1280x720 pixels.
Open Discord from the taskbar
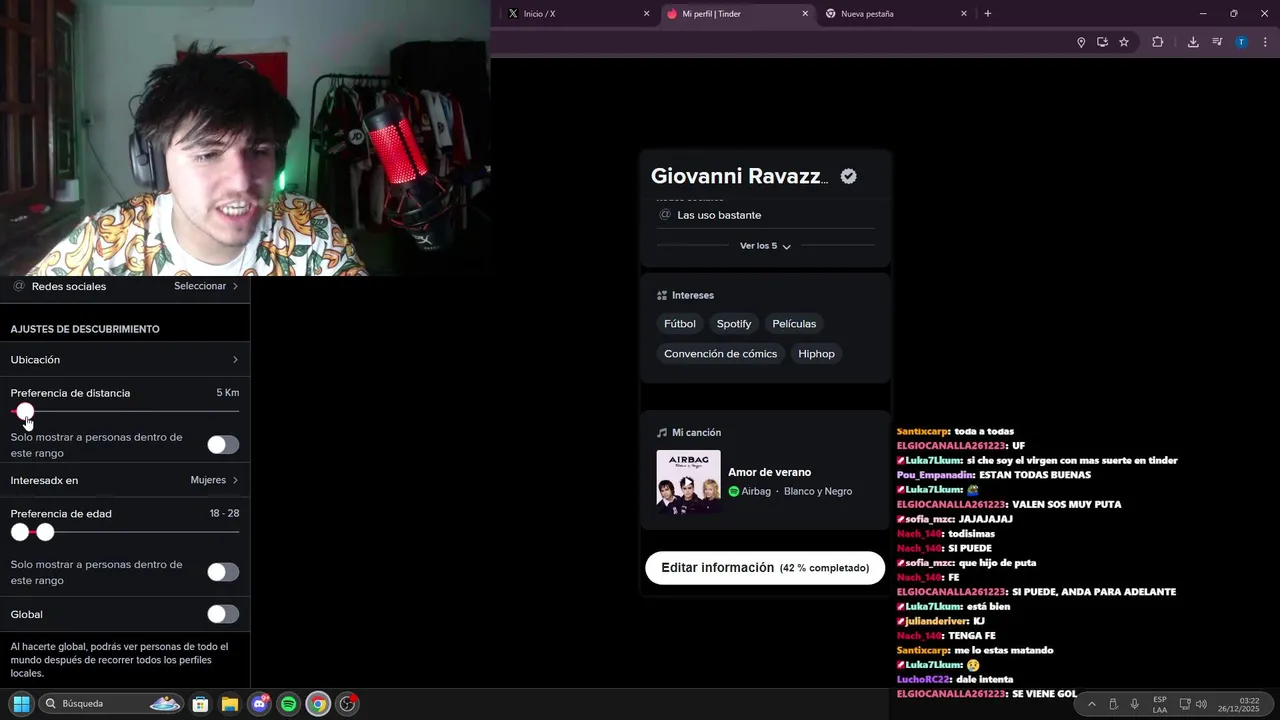coord(259,704)
